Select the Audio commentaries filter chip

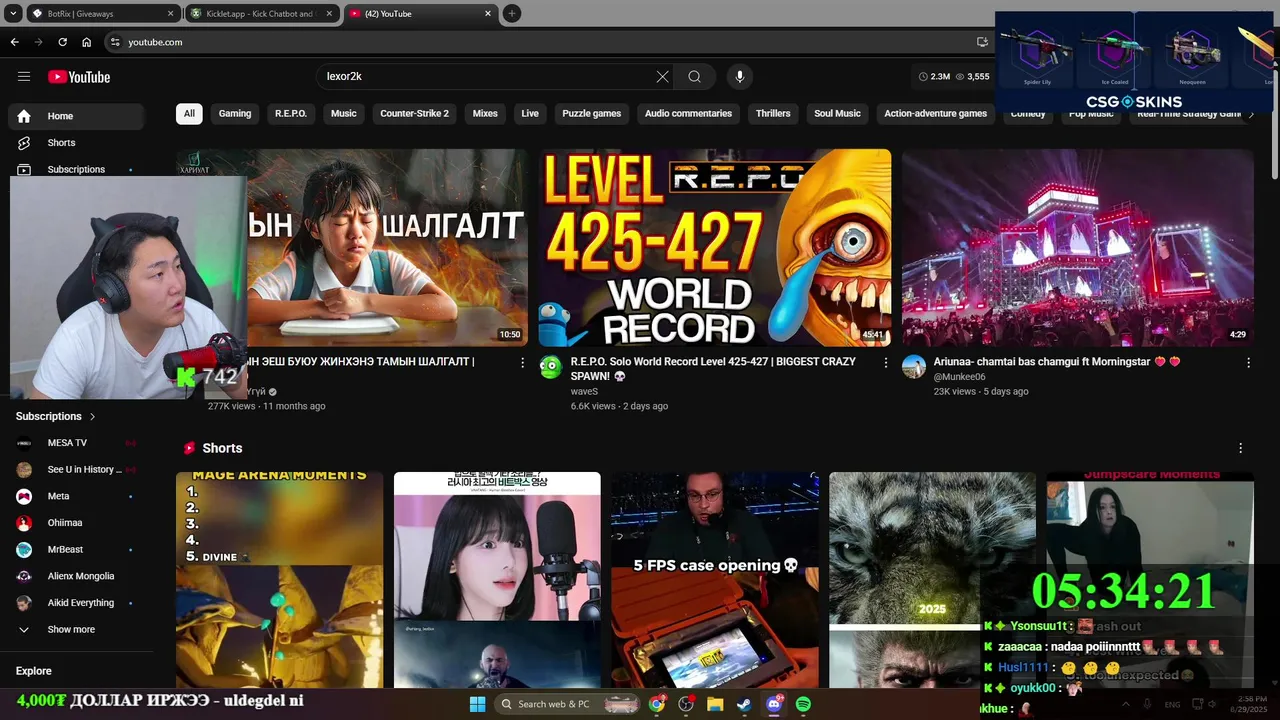coord(688,113)
